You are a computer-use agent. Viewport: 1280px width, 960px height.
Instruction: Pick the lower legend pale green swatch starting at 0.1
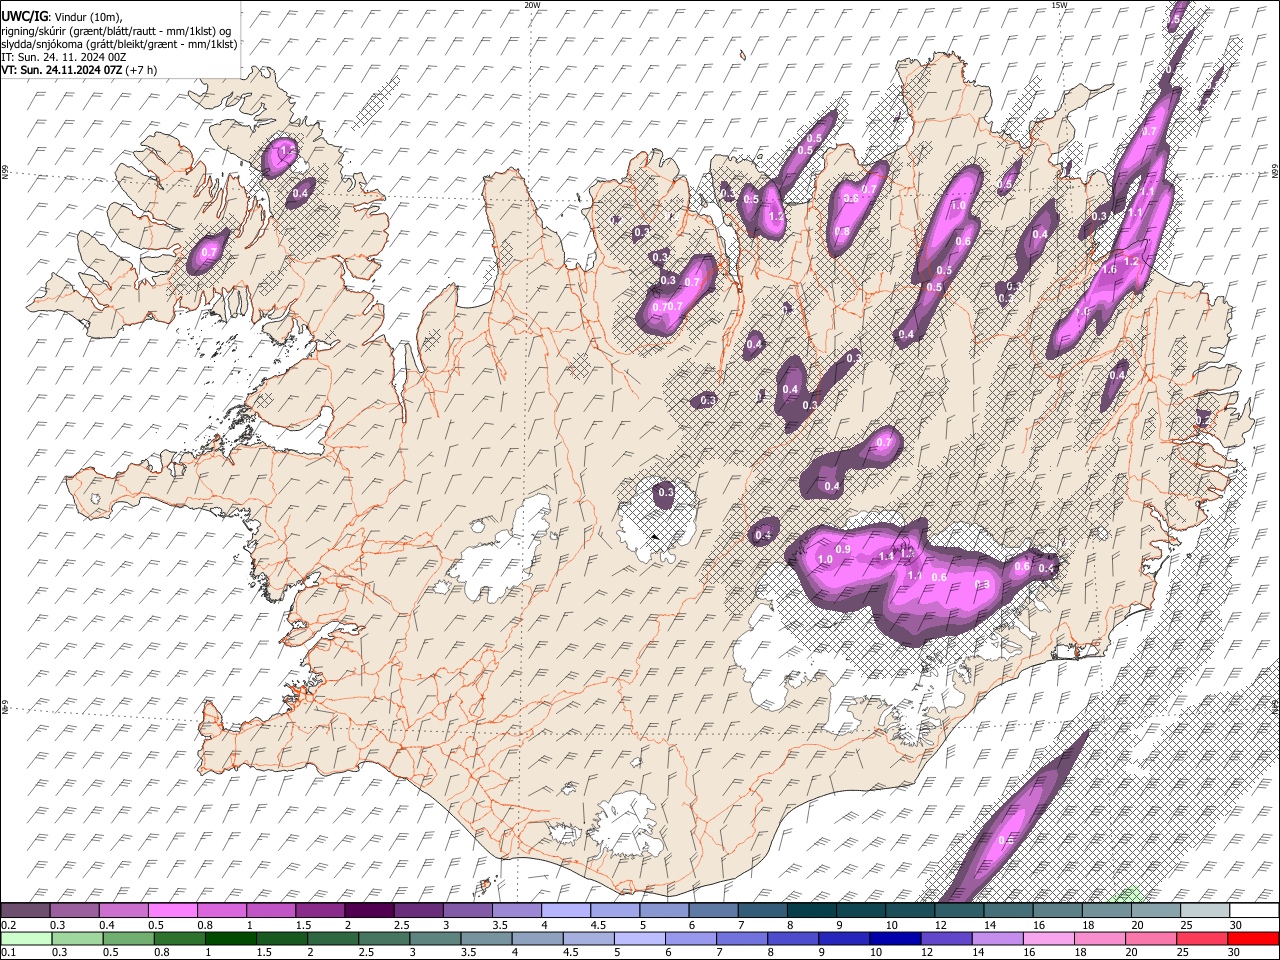(x=25, y=938)
